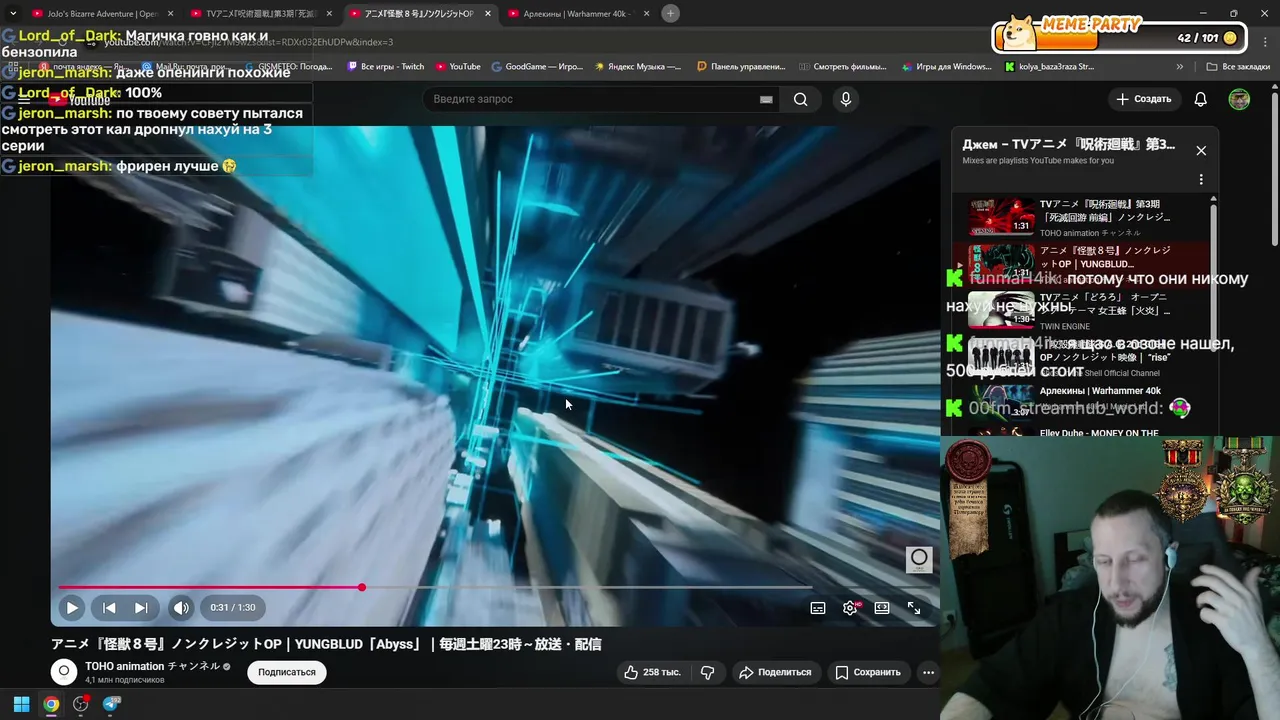Open kolya_baza3raza bookmark
This screenshot has width=1280, height=720.
pyautogui.click(x=1050, y=67)
